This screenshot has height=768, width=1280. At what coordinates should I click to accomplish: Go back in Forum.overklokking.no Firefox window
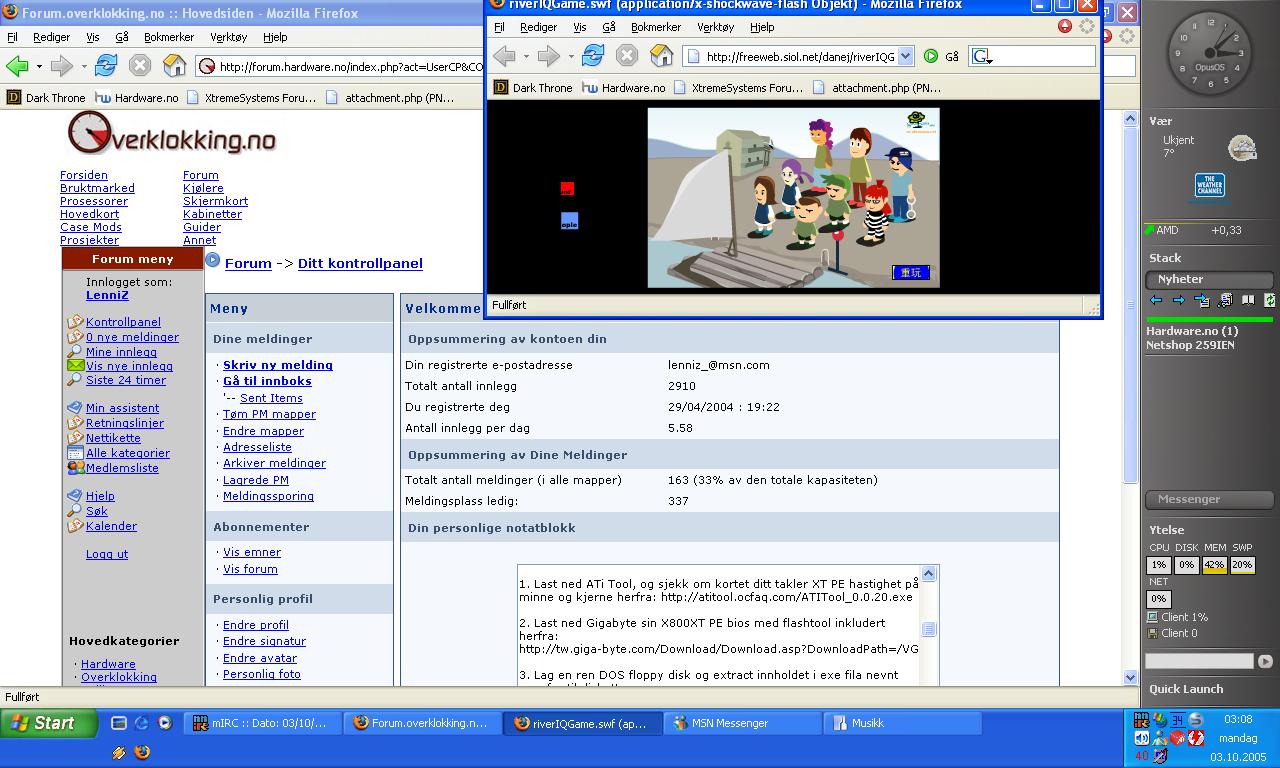[x=17, y=67]
